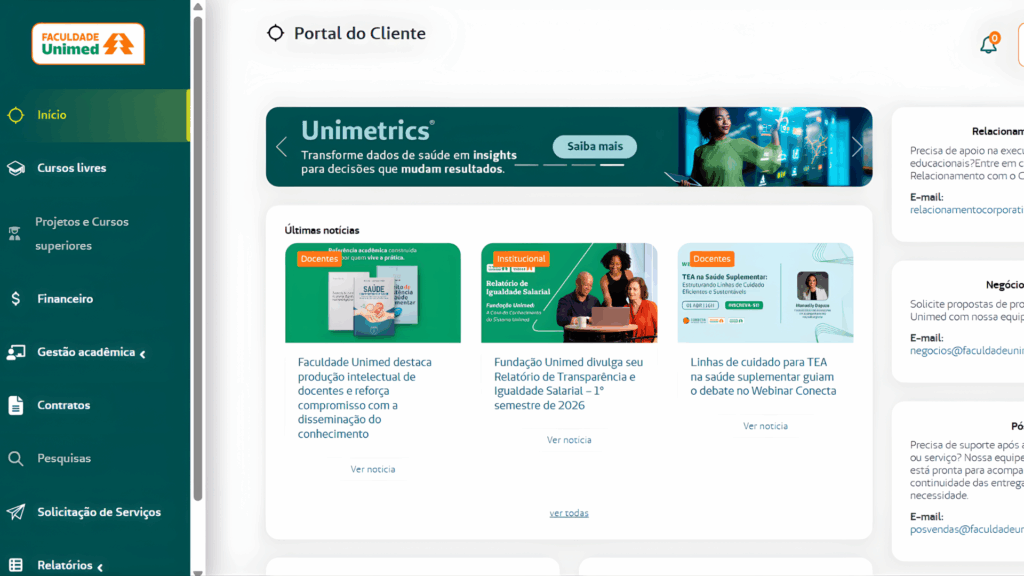Click Ver notícia under TEA webinar news

[x=765, y=426]
